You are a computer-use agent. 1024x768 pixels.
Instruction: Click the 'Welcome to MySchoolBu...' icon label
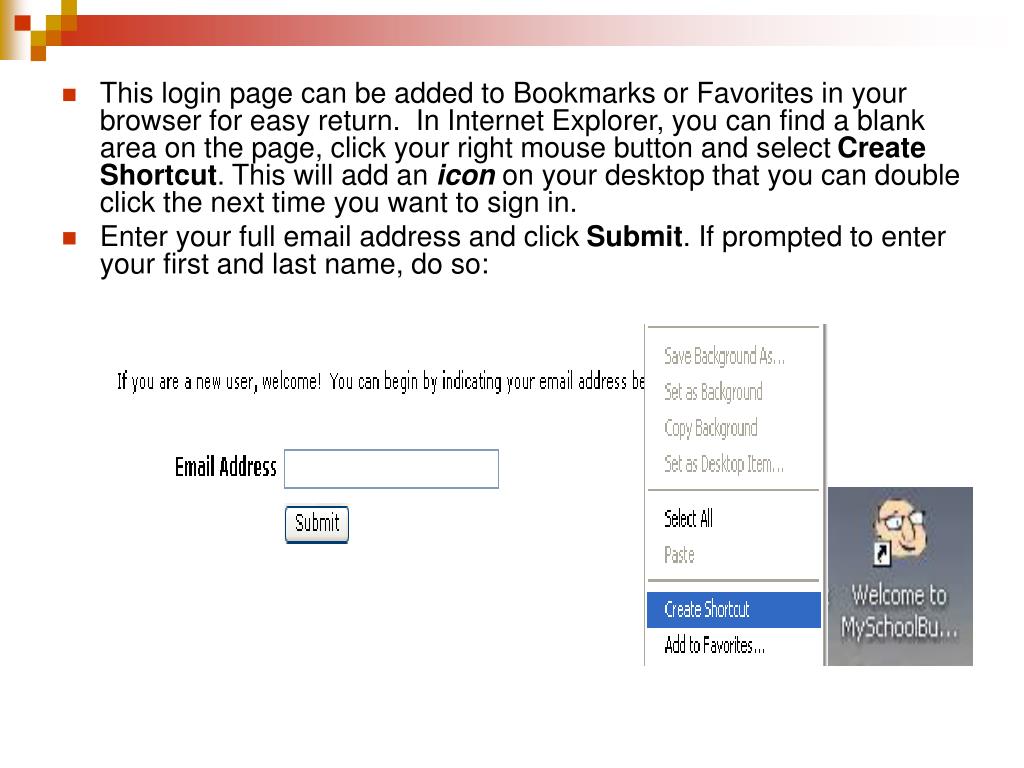pos(899,611)
